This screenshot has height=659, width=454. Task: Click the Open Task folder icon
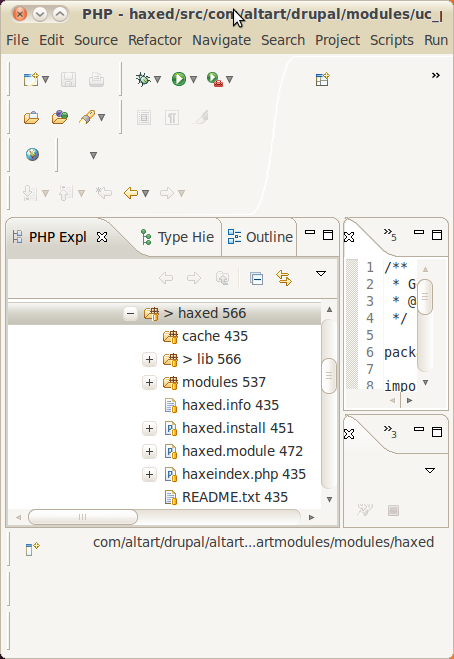31,117
